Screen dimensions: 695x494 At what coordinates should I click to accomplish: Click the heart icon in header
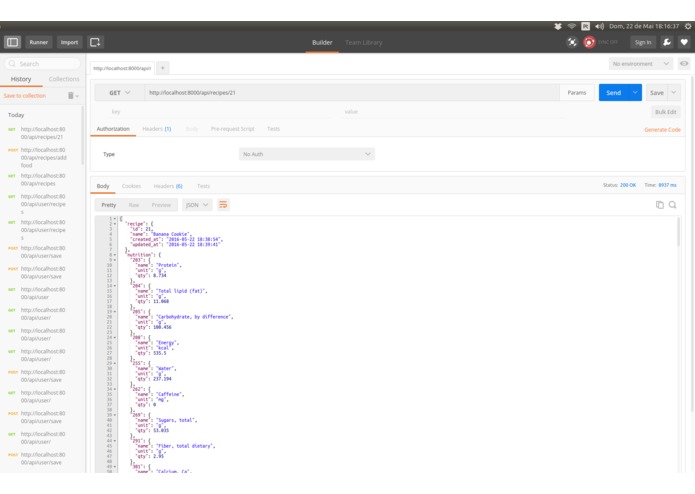(x=684, y=42)
